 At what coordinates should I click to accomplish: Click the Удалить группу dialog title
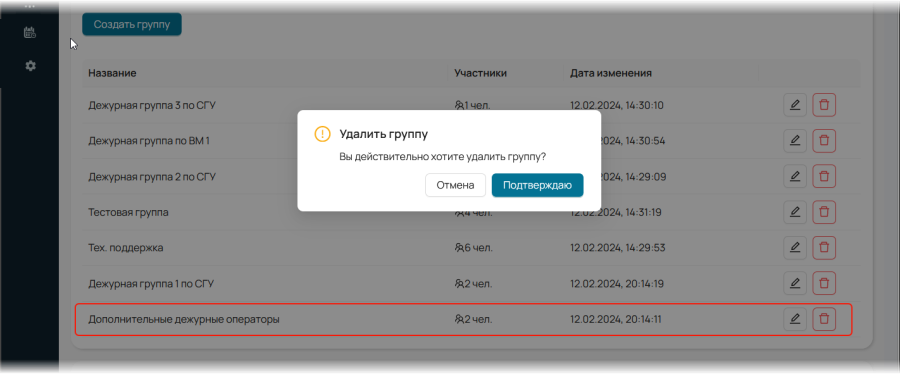click(x=383, y=134)
